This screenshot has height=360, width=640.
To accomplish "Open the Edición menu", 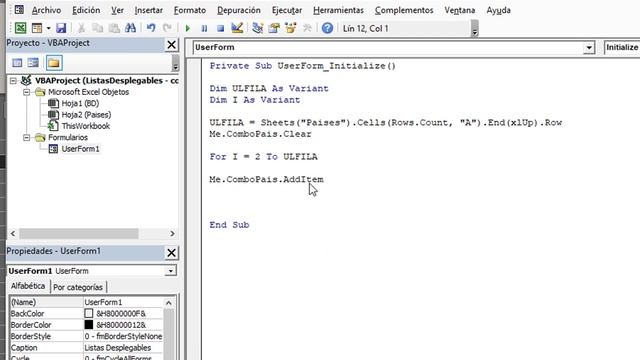I will (86, 10).
